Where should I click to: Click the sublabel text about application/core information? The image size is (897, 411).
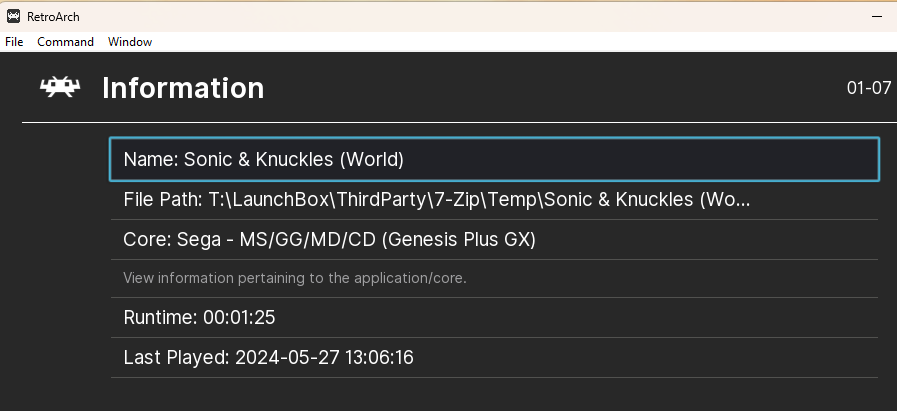(x=295, y=278)
